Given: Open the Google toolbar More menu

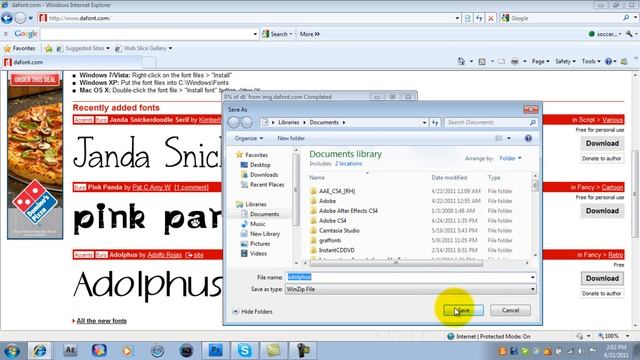Looking at the screenshot, I should click(310, 34).
